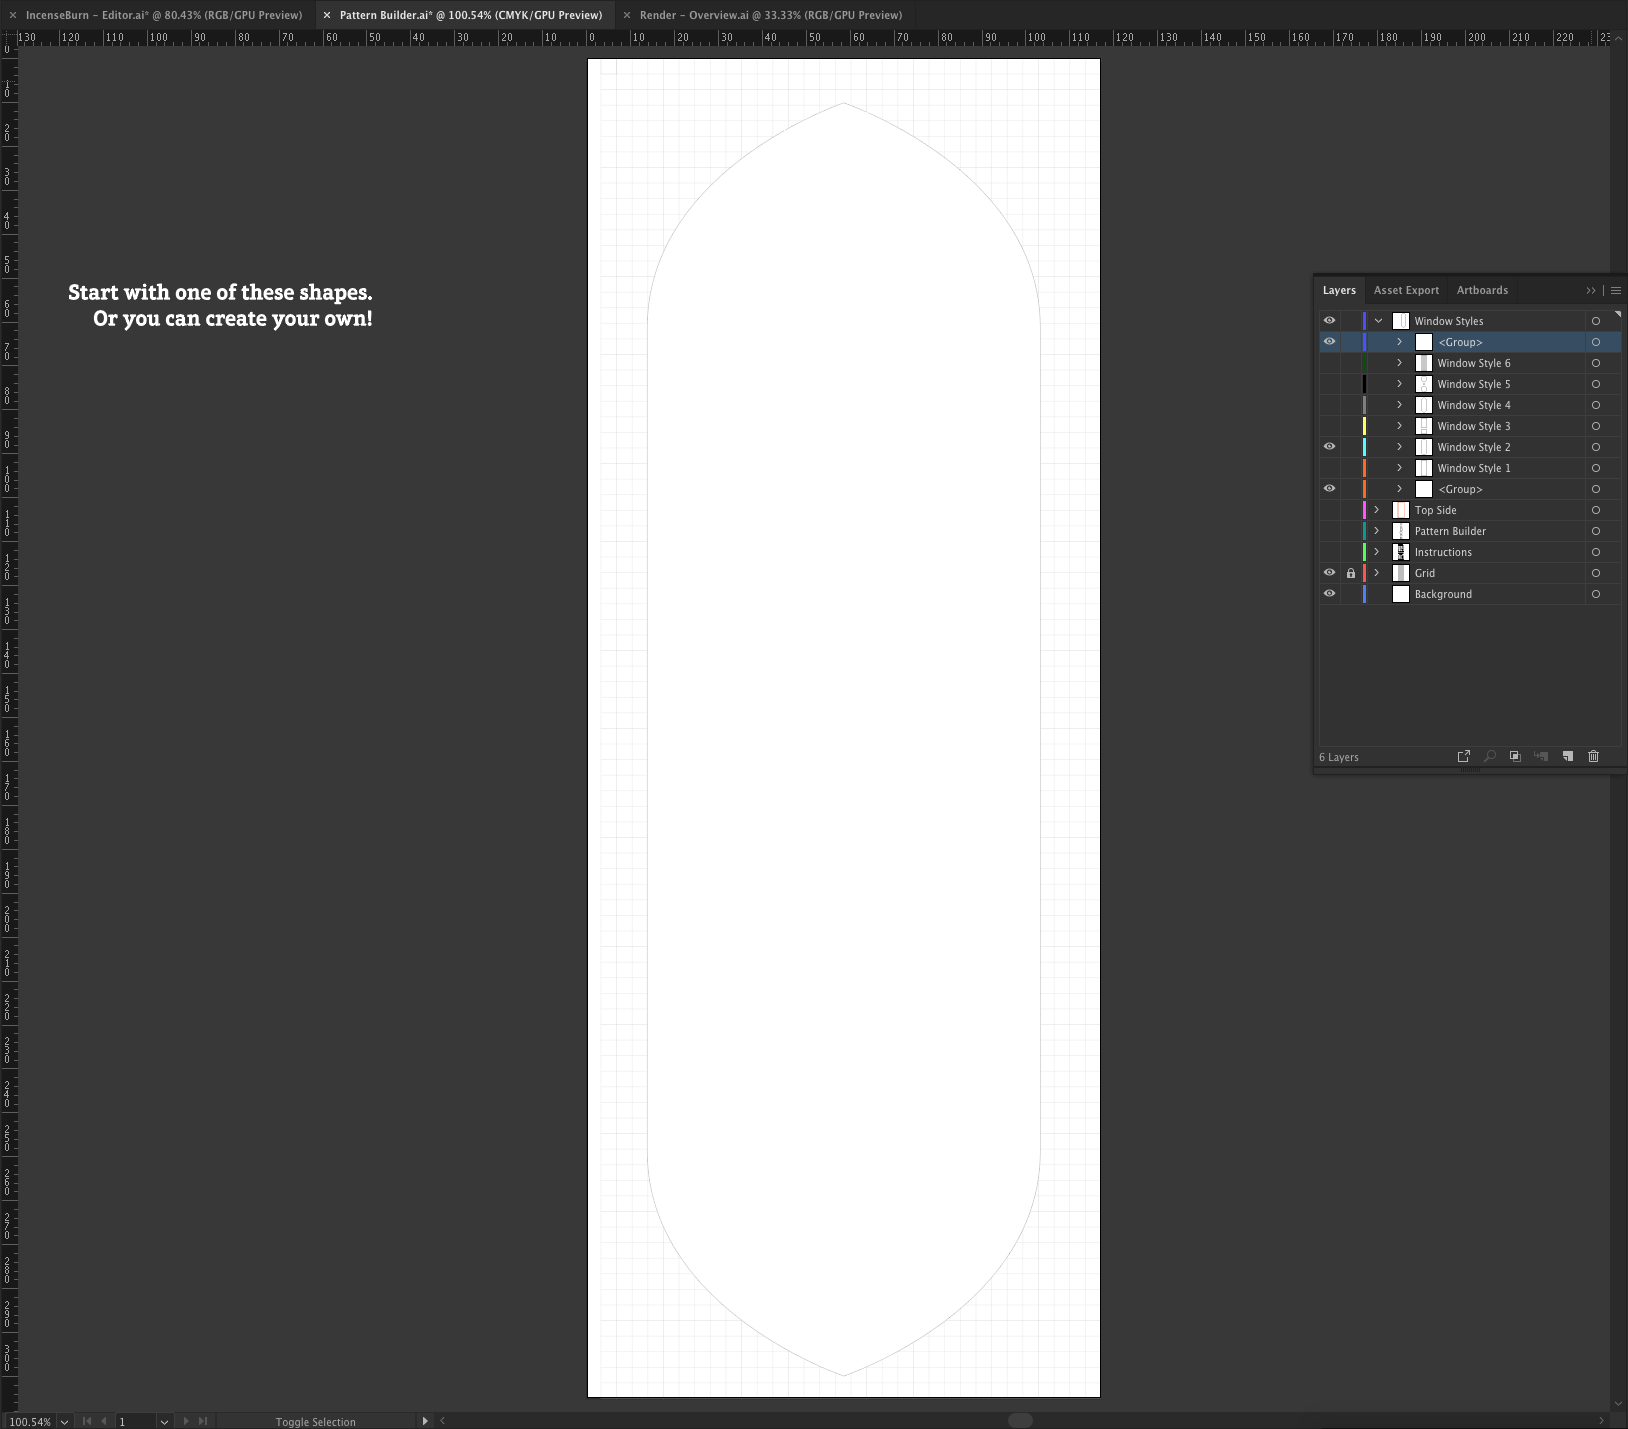The width and height of the screenshot is (1628, 1429).
Task: Hide the Window Styles layer
Action: (1329, 321)
